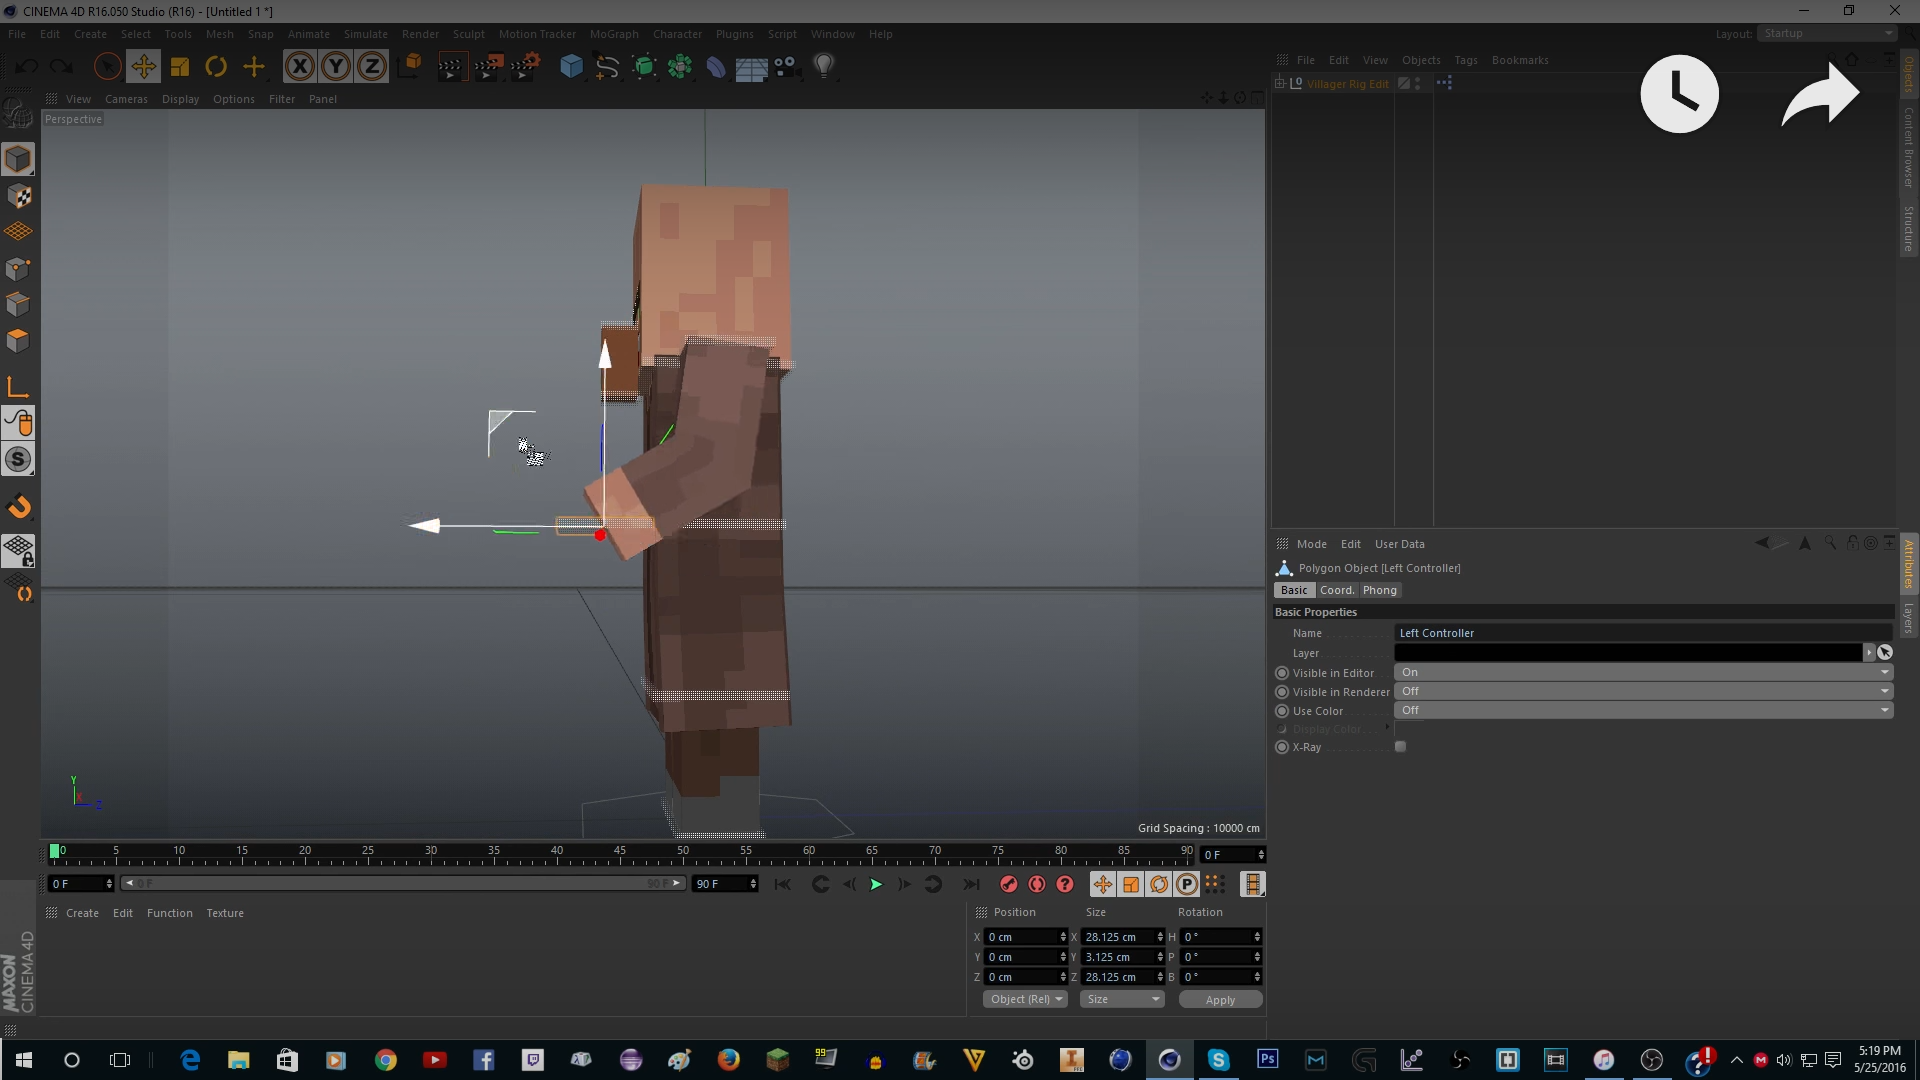1920x1080 pixels.
Task: Add a Light object
Action: 823,67
